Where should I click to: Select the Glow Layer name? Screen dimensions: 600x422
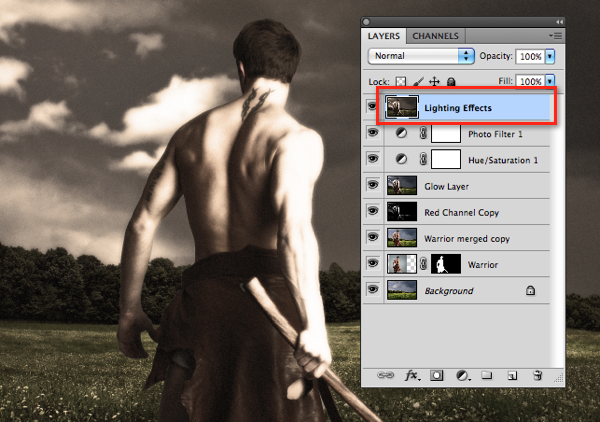447,186
